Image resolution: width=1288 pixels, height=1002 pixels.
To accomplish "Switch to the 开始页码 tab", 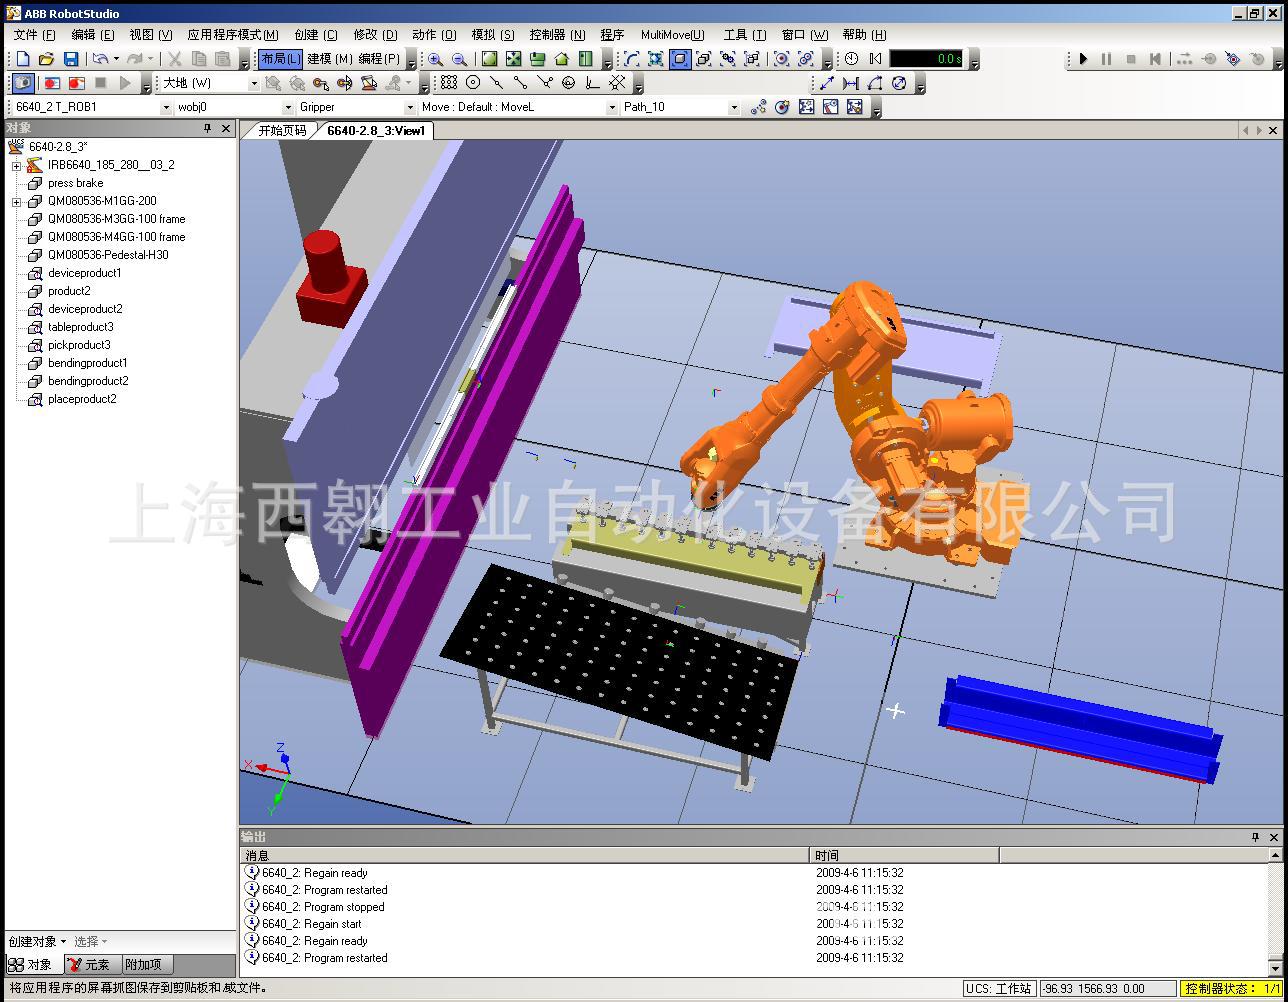I will [282, 130].
